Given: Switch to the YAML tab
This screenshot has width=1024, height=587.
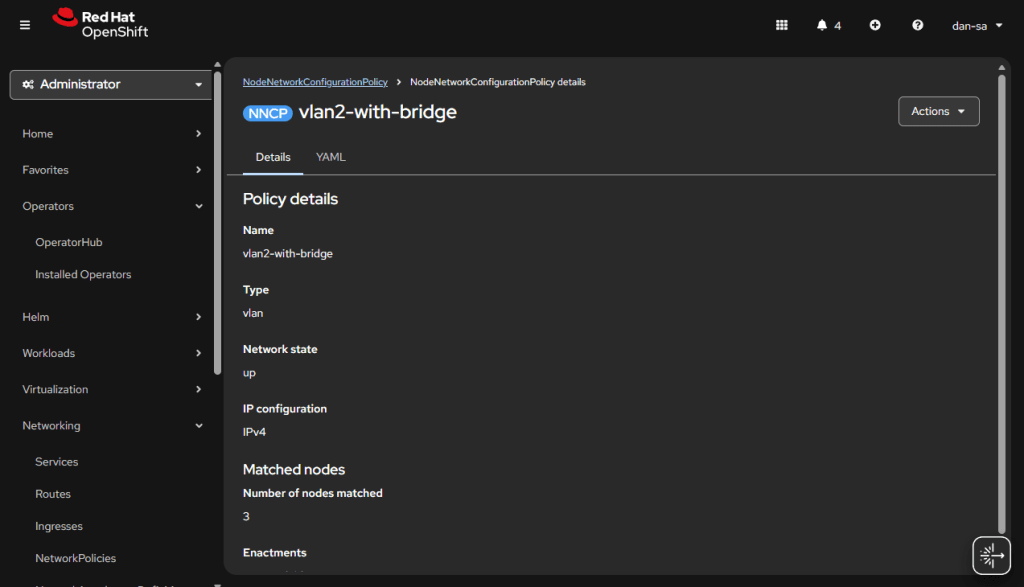Looking at the screenshot, I should click(331, 157).
